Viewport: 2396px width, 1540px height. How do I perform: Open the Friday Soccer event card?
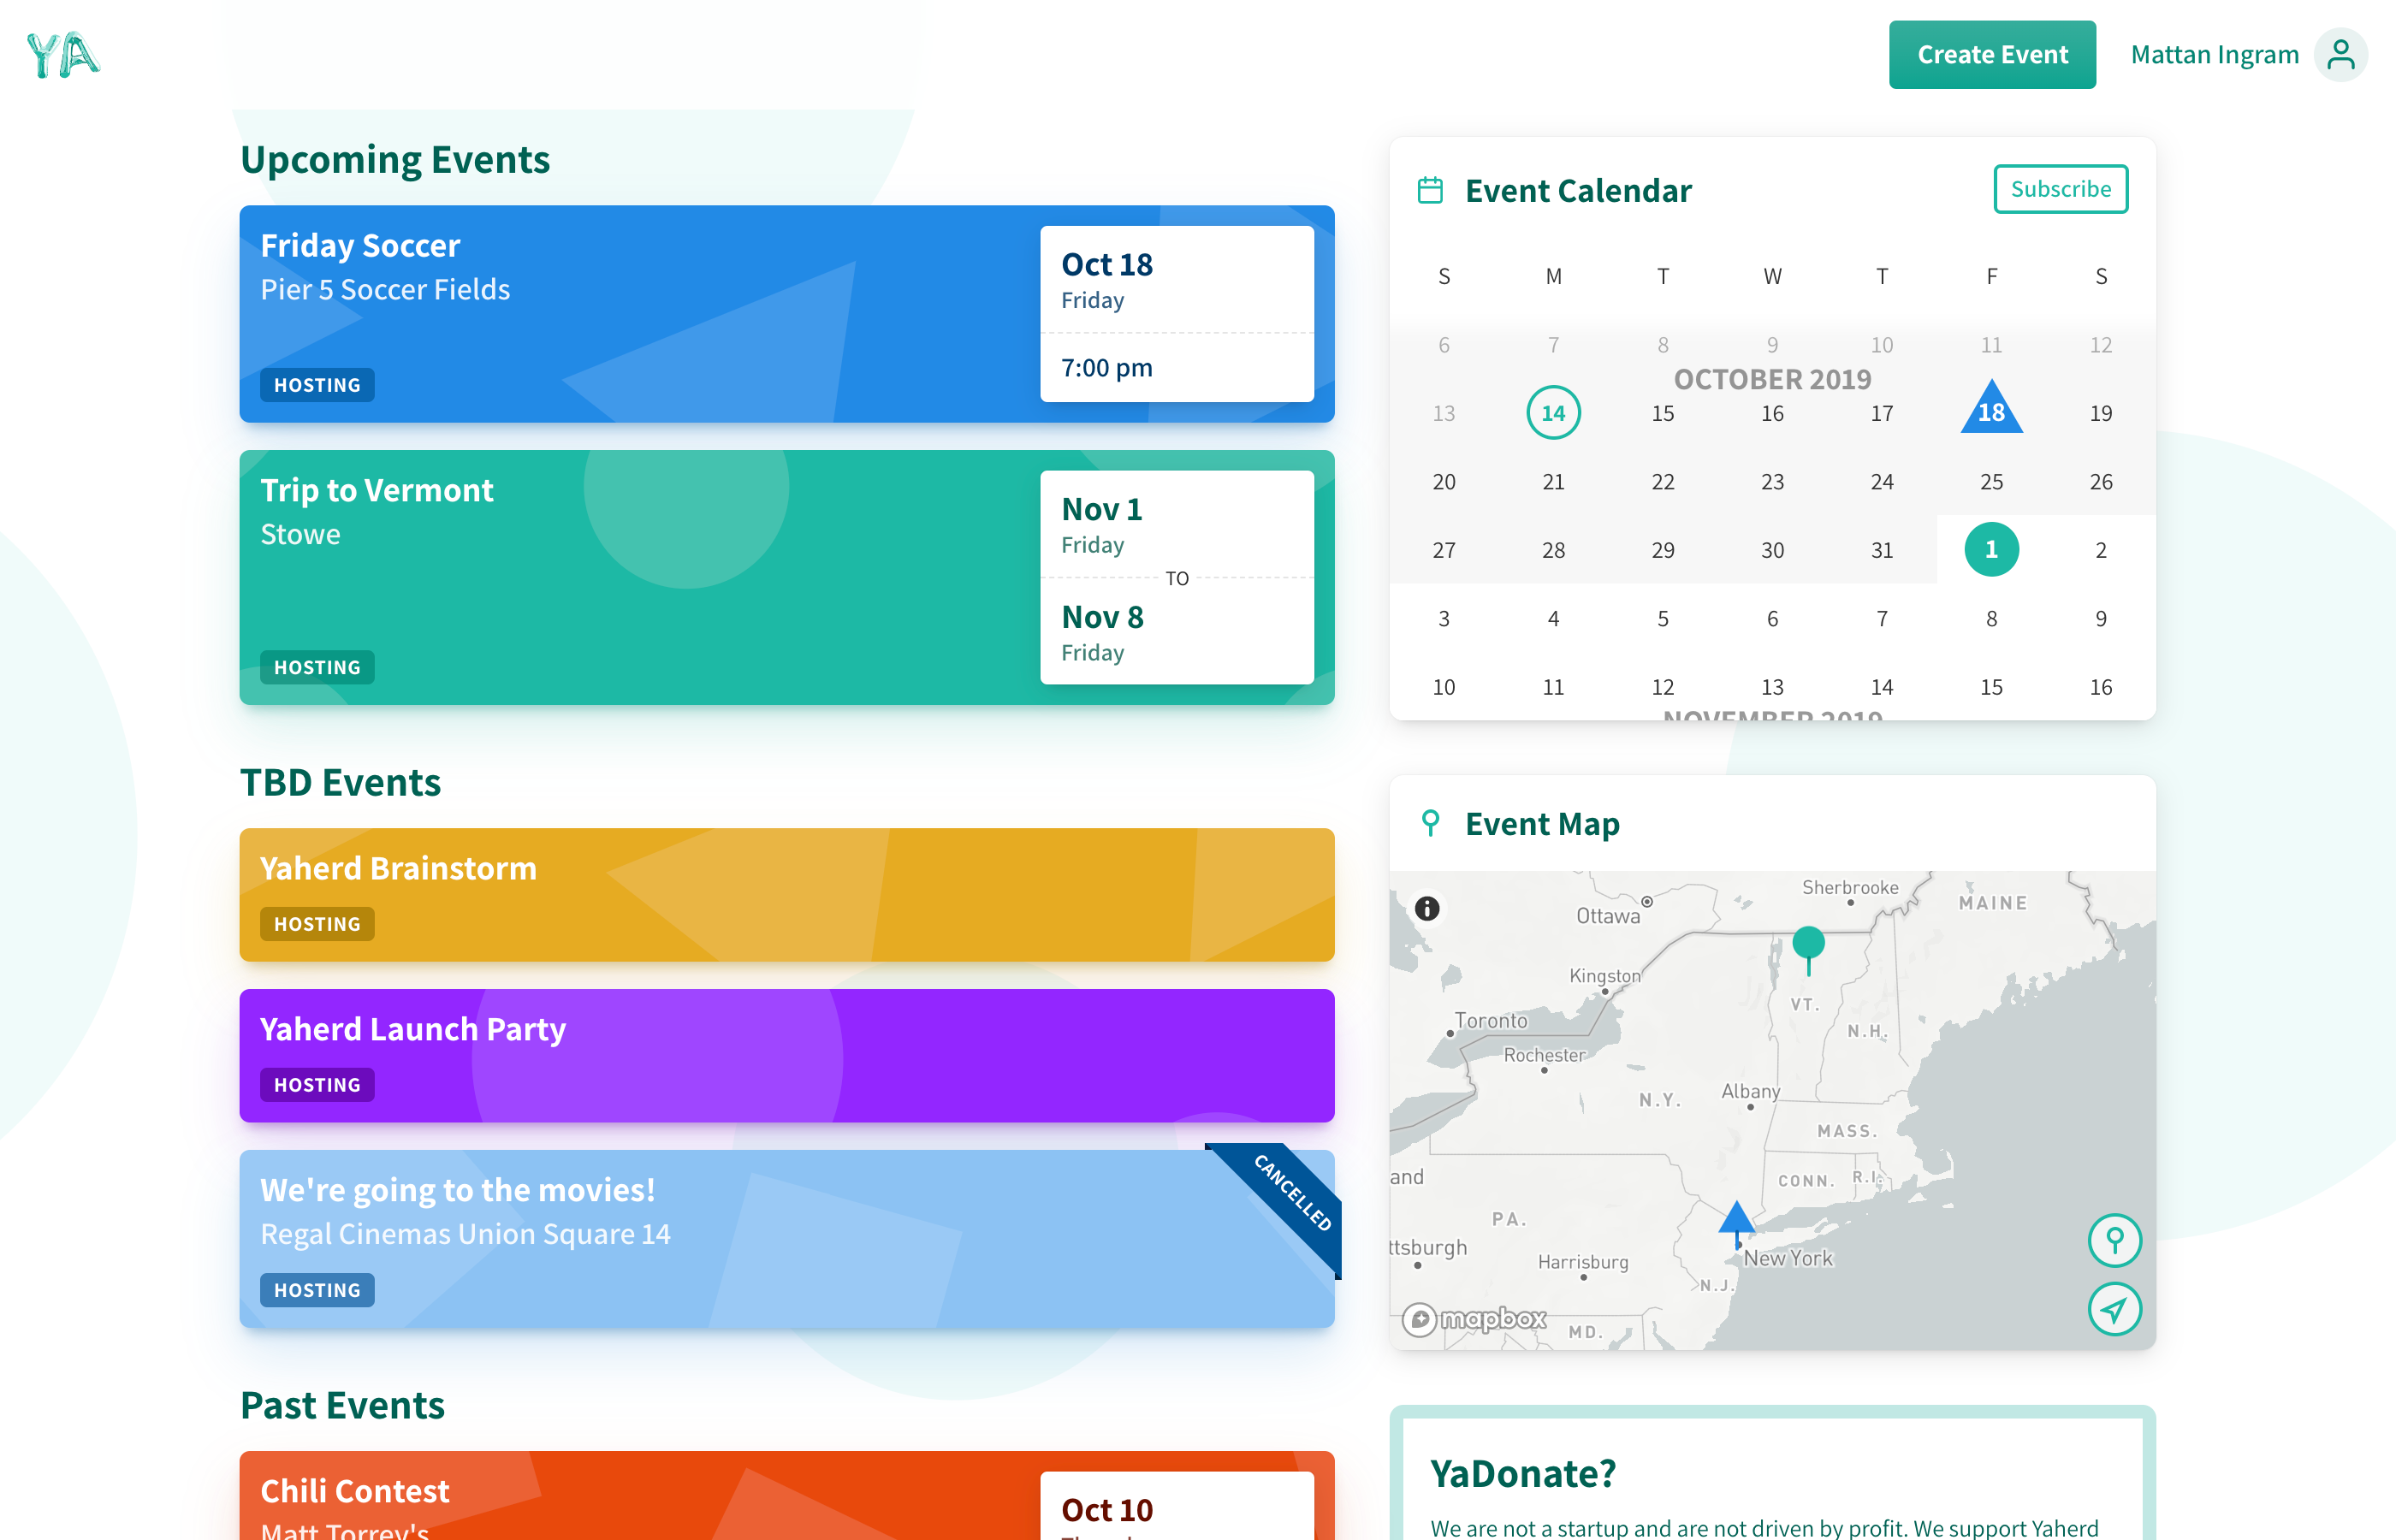pyautogui.click(x=640, y=313)
